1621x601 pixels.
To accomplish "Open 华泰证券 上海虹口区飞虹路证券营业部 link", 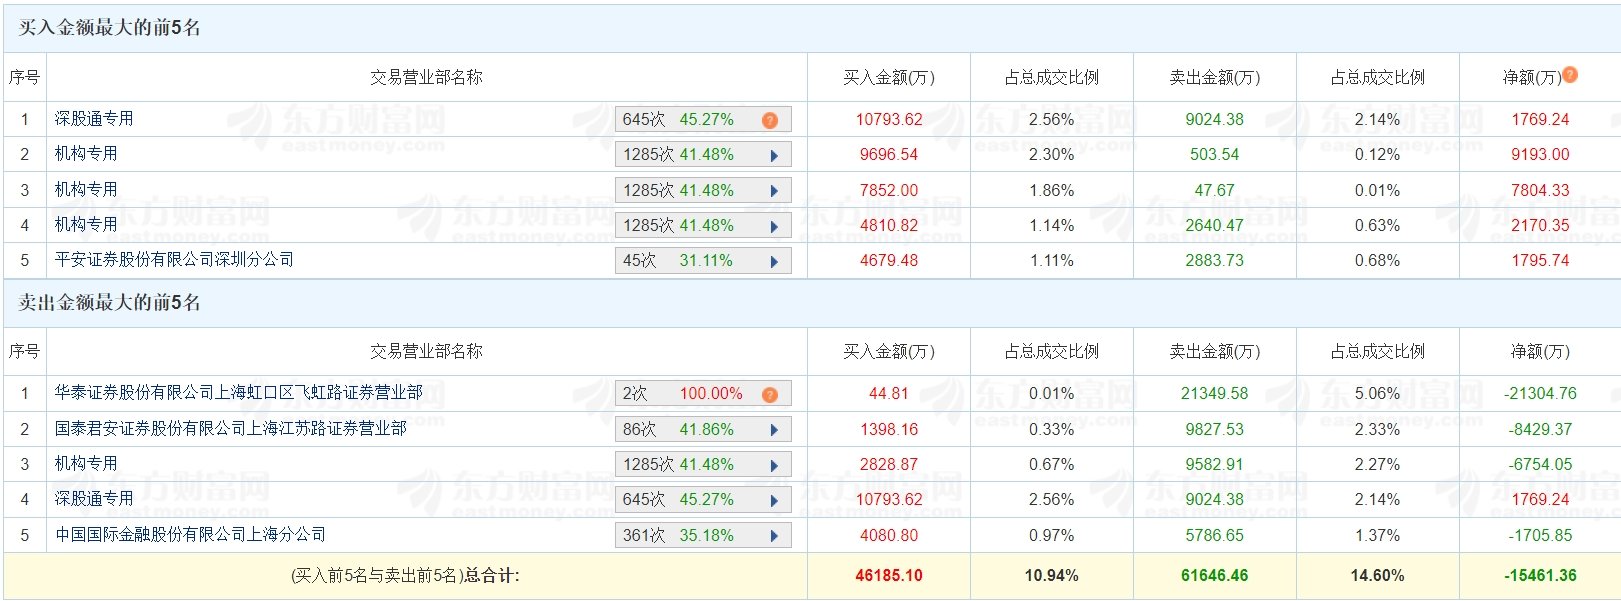I will tap(238, 393).
